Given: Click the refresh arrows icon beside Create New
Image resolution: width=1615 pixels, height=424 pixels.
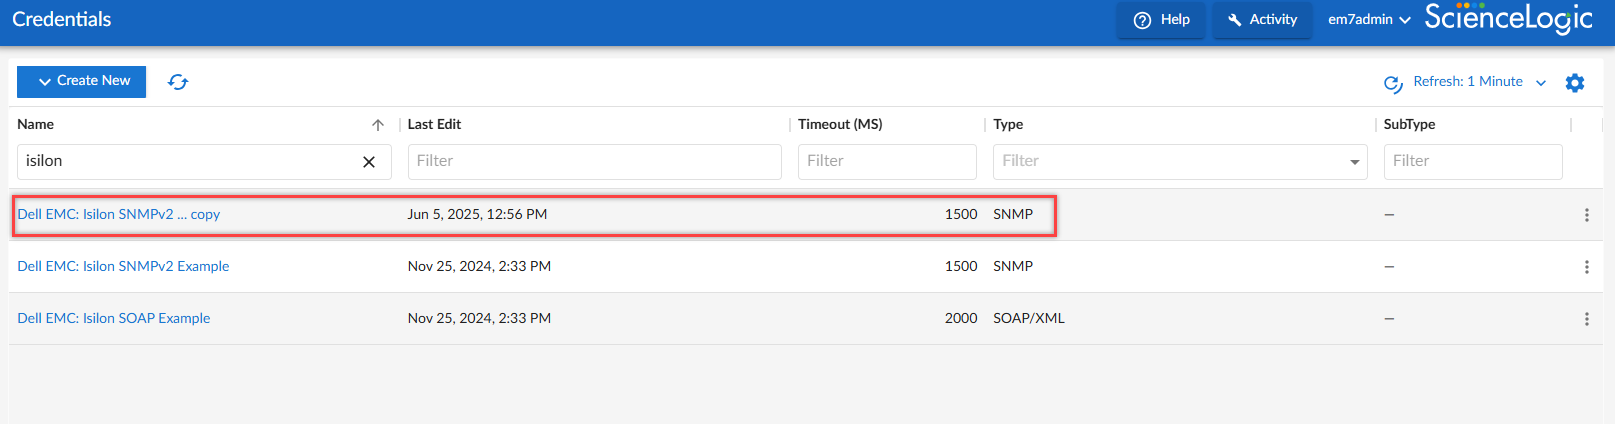Looking at the screenshot, I should coord(178,82).
